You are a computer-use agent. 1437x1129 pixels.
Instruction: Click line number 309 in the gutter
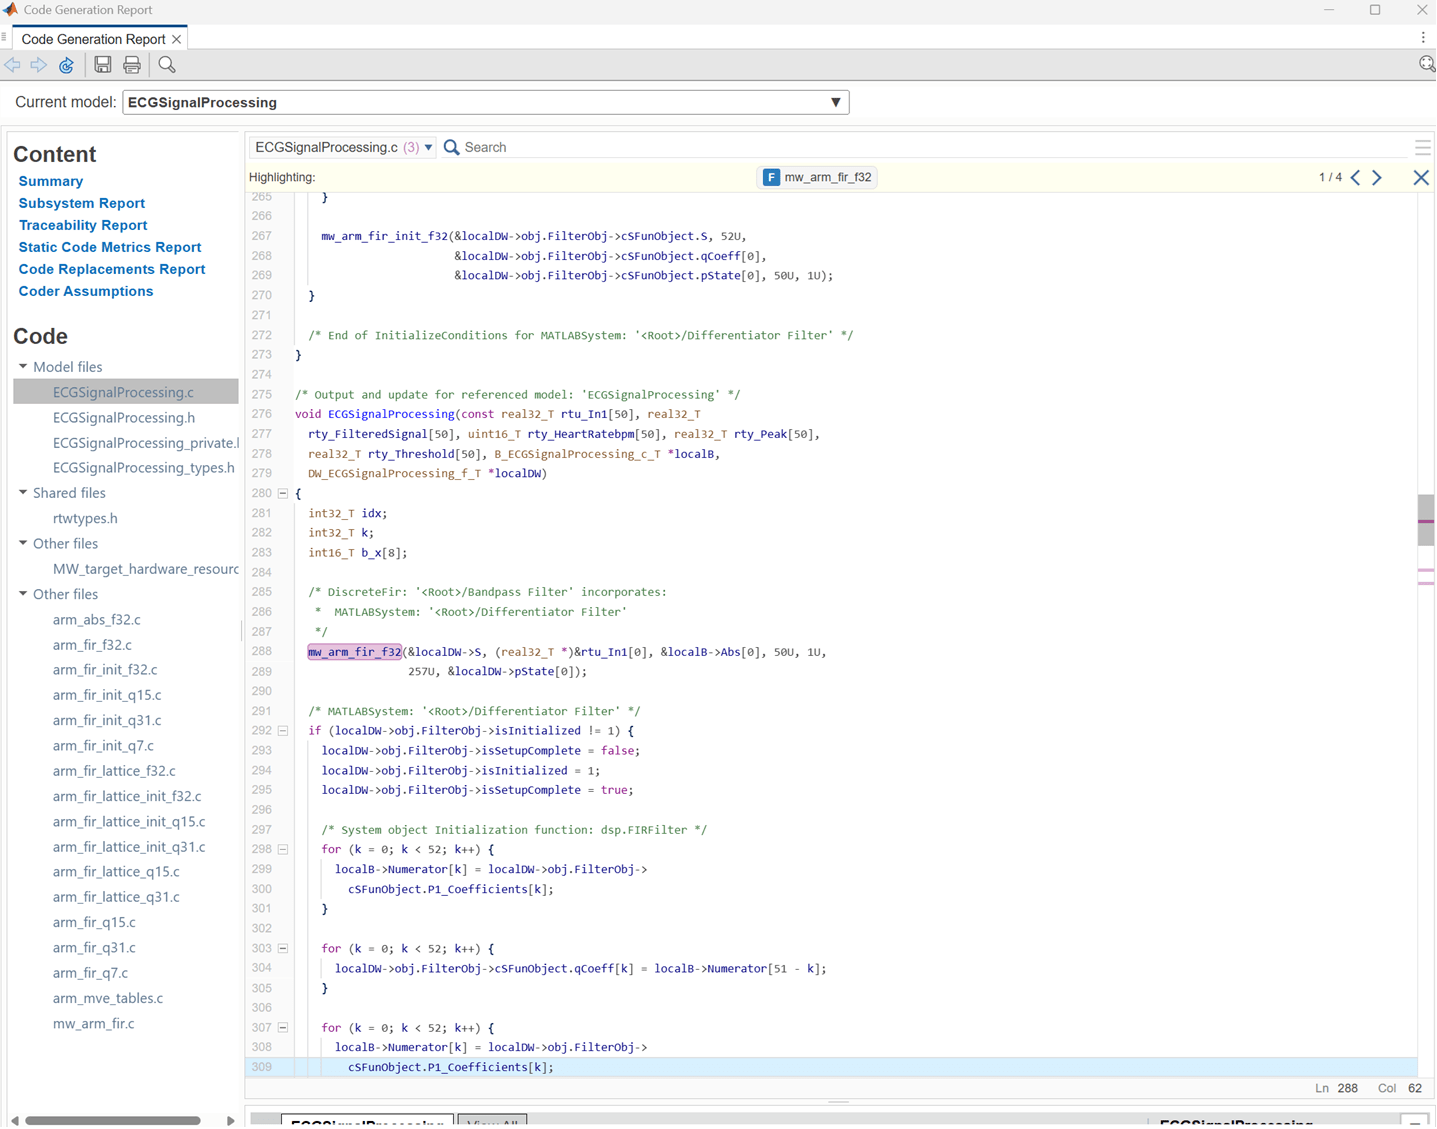click(262, 1067)
